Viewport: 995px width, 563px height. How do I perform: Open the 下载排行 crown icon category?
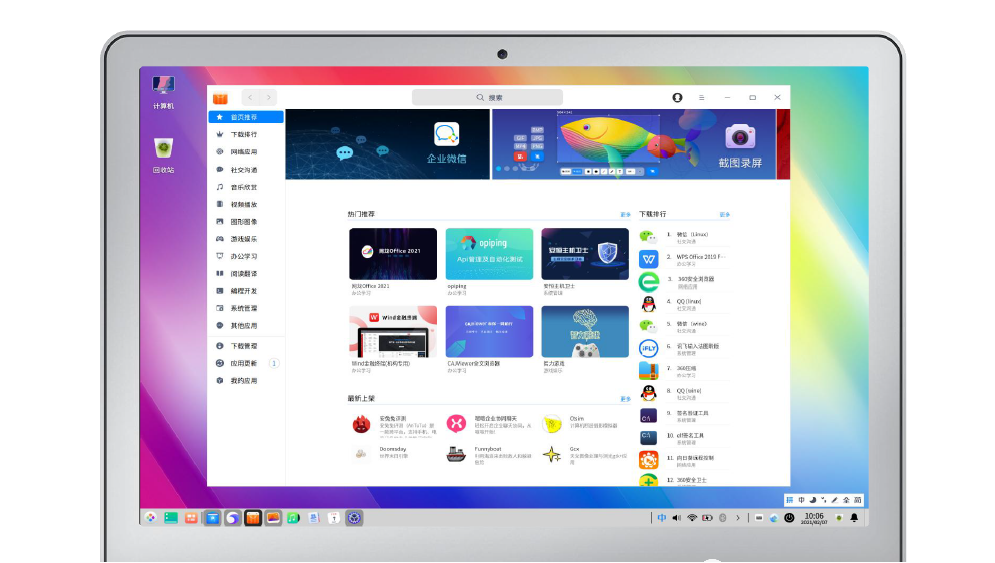220,135
